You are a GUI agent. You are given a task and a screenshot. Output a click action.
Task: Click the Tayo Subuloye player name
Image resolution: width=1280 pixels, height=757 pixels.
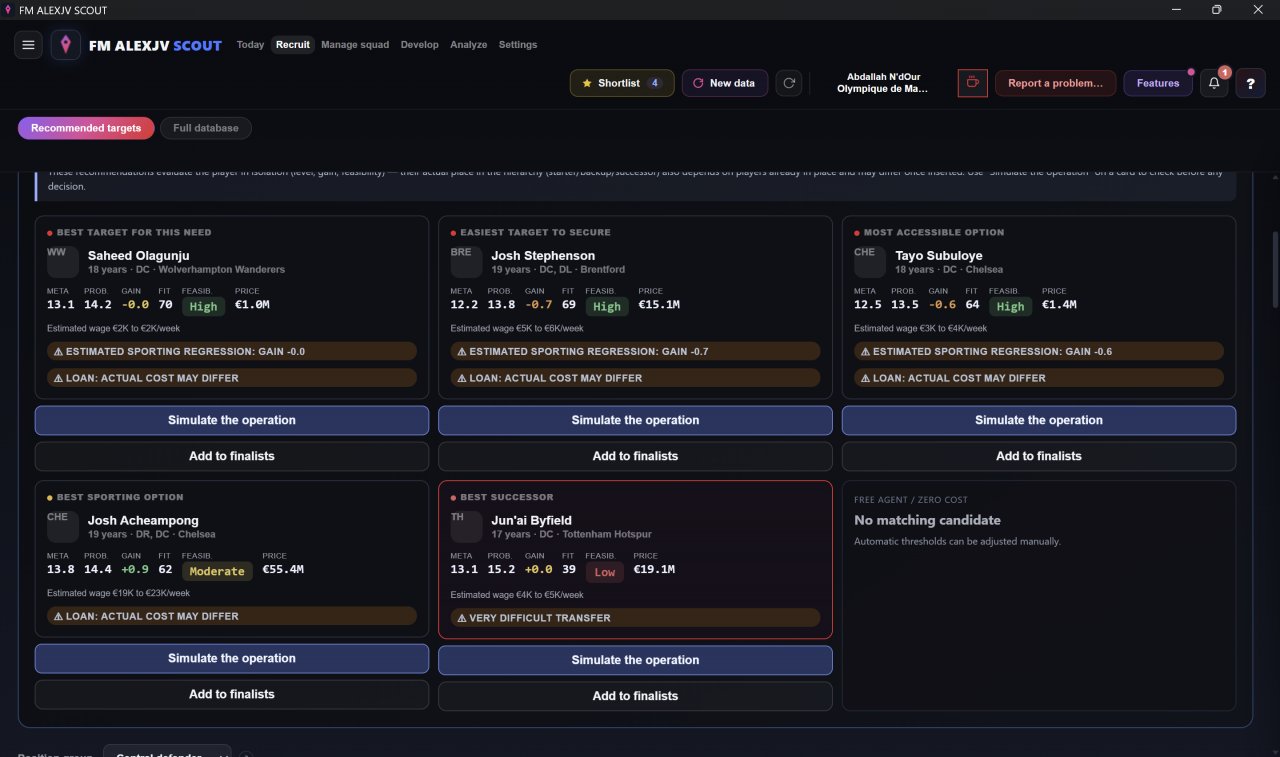(x=938, y=256)
